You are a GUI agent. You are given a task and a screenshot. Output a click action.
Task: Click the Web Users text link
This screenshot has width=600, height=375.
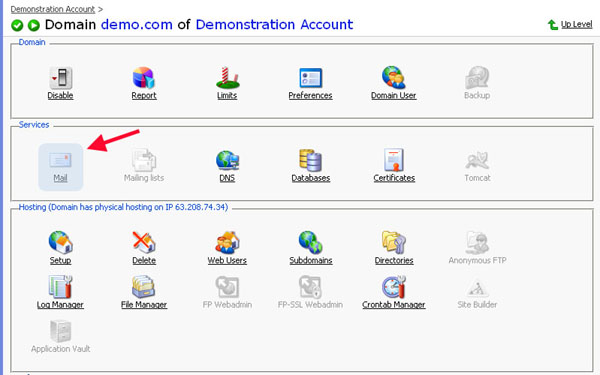pyautogui.click(x=227, y=261)
